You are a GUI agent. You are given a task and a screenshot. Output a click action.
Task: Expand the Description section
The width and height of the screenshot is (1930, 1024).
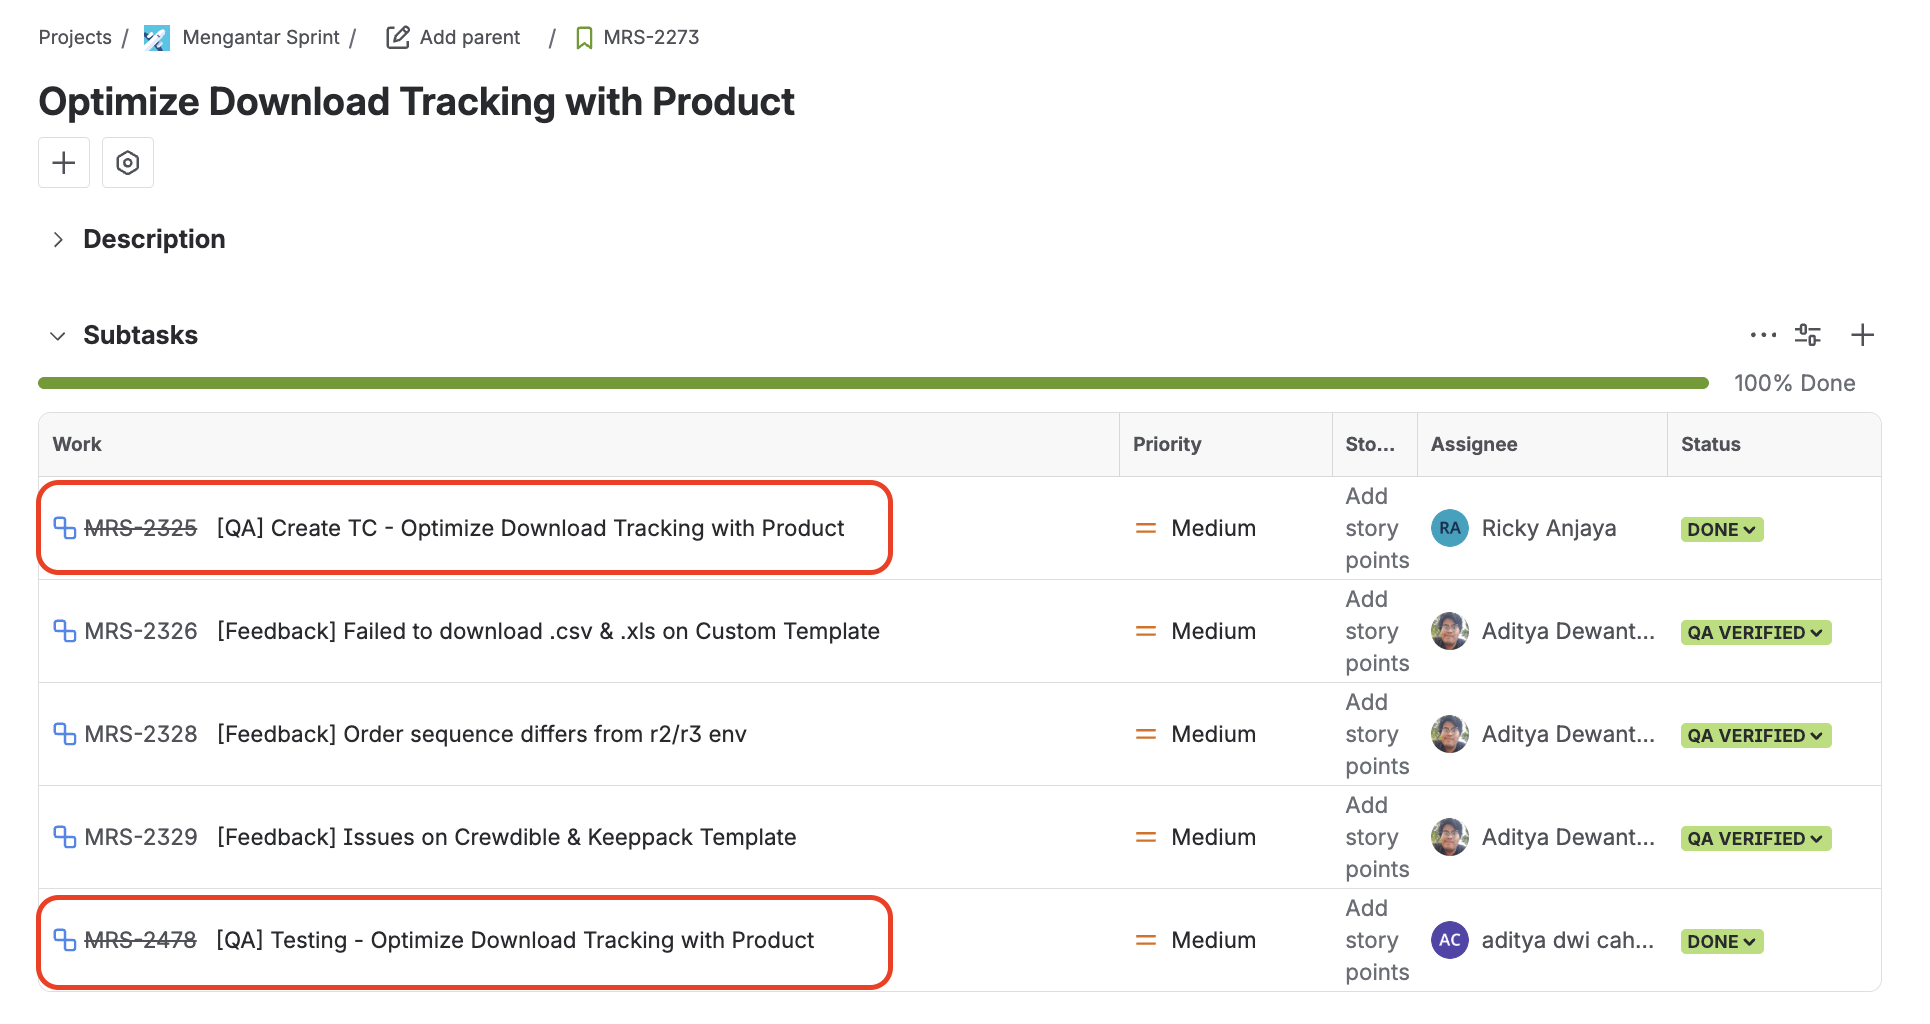58,240
